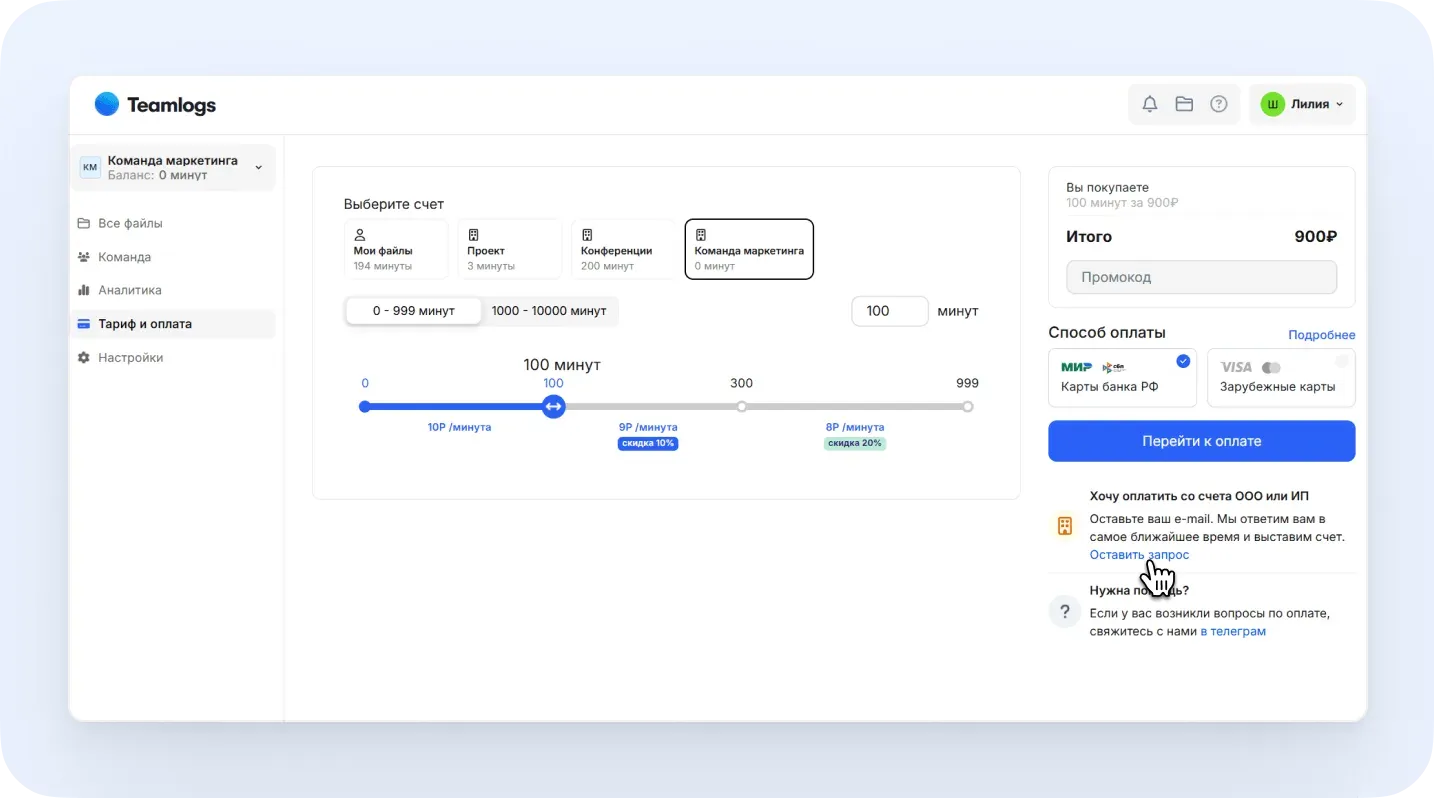
Task: Click the Способ оплаты heading
Action: 1107,333
